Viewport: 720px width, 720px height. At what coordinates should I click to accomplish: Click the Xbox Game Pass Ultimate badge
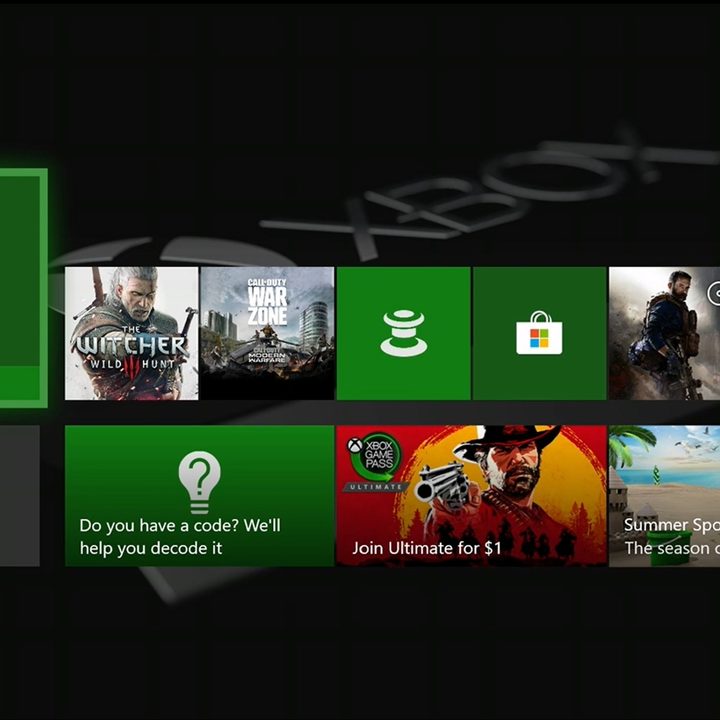[x=375, y=461]
